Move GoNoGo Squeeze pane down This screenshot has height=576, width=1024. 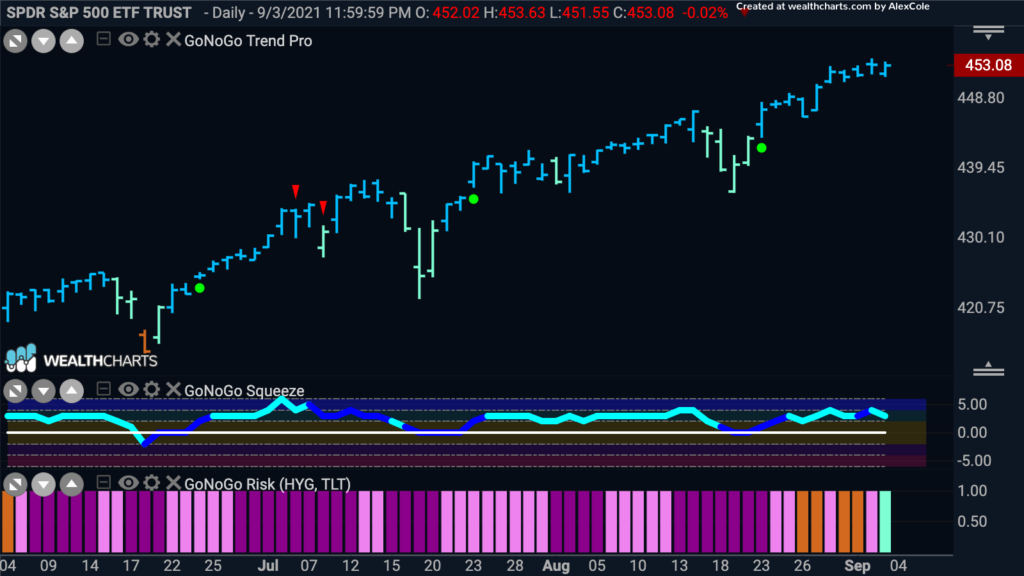pos(43,391)
